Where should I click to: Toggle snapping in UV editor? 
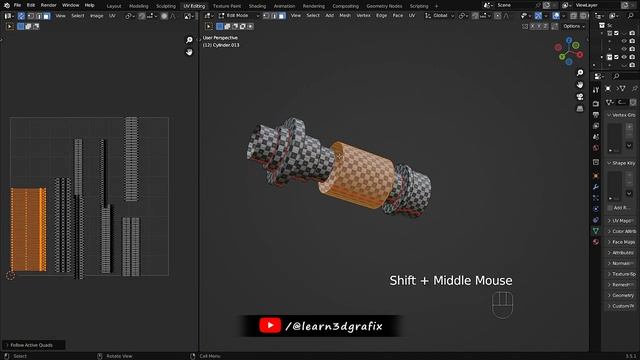pyautogui.click(x=142, y=16)
